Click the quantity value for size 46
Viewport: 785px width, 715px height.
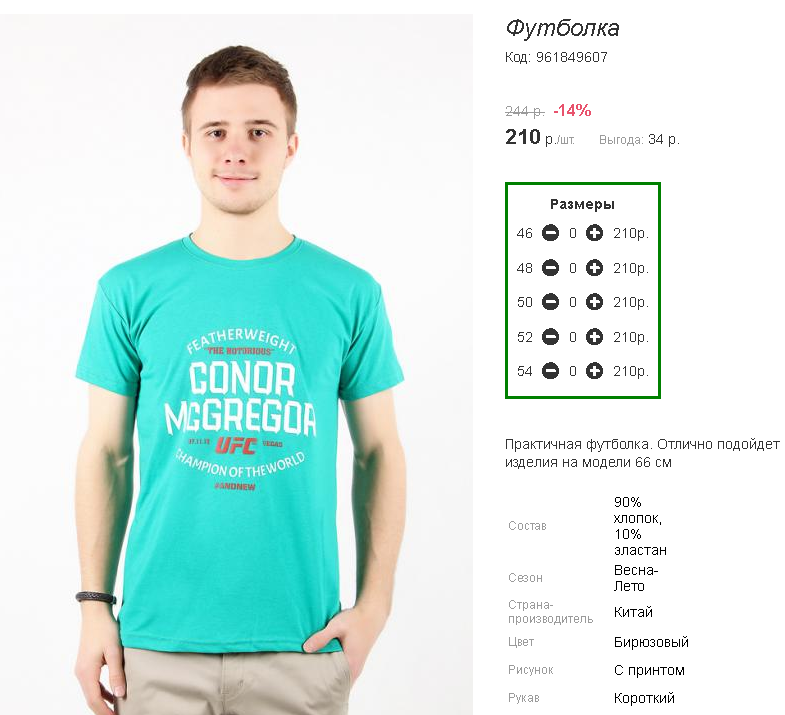[x=573, y=233]
